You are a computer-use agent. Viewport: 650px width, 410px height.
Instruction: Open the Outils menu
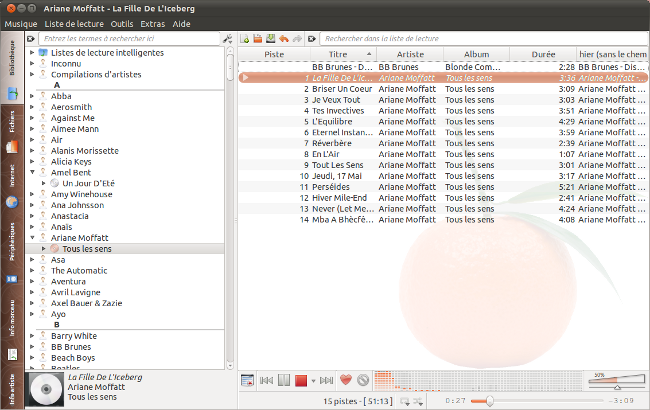[x=122, y=24]
